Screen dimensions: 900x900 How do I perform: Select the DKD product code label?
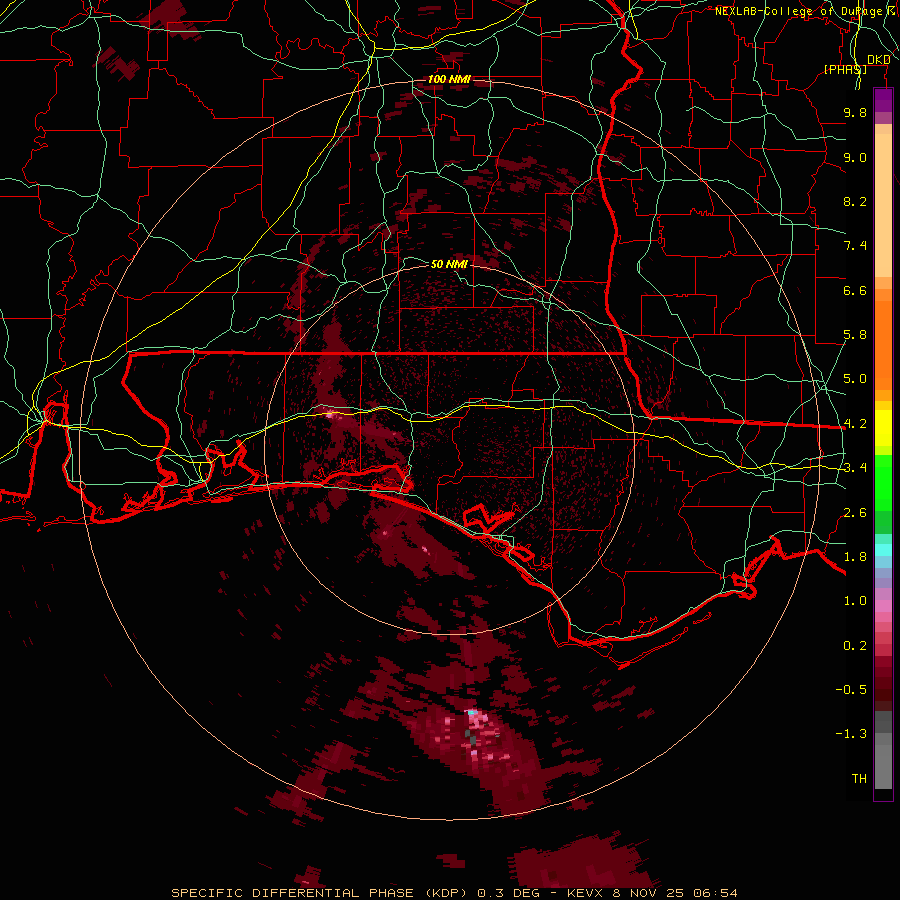click(879, 60)
